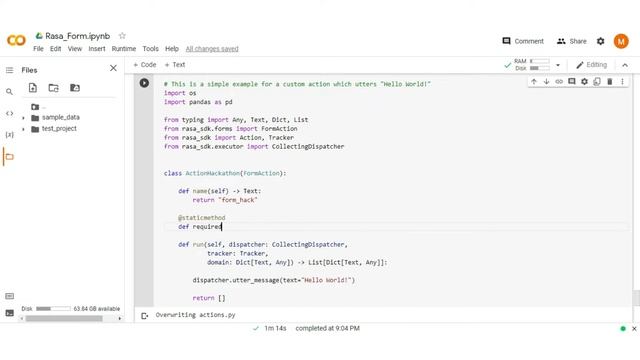Clear the cell output icon
The height and width of the screenshot is (360, 640).
144,316
